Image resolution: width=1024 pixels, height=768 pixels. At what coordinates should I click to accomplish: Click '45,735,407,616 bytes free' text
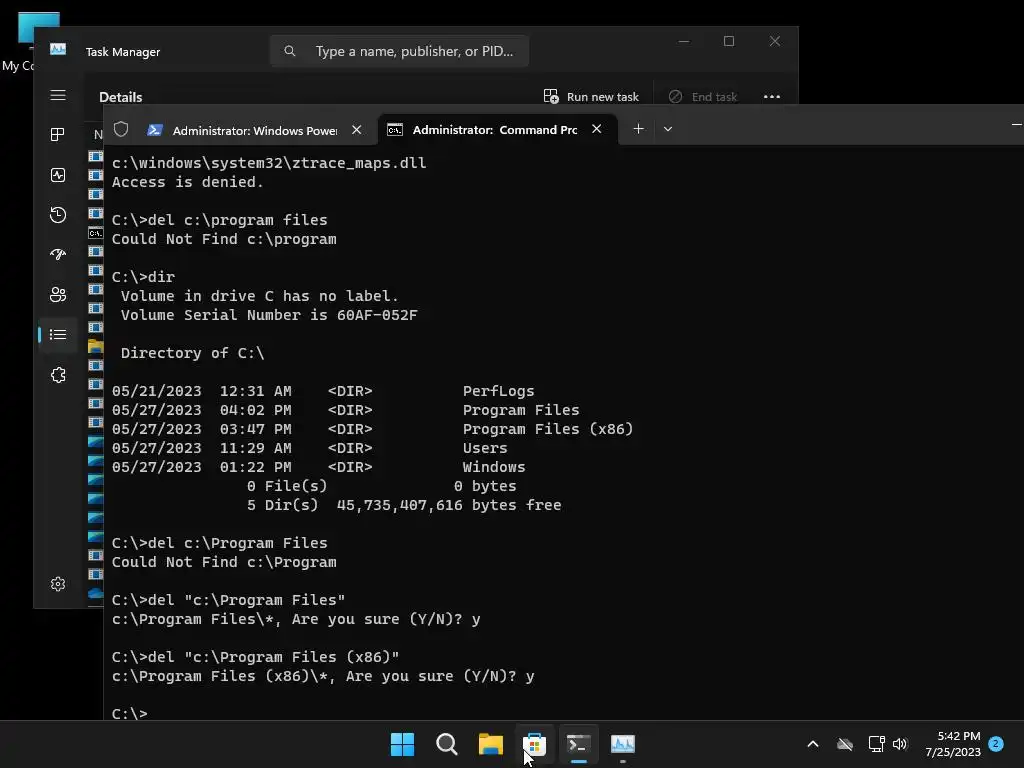pyautogui.click(x=449, y=505)
